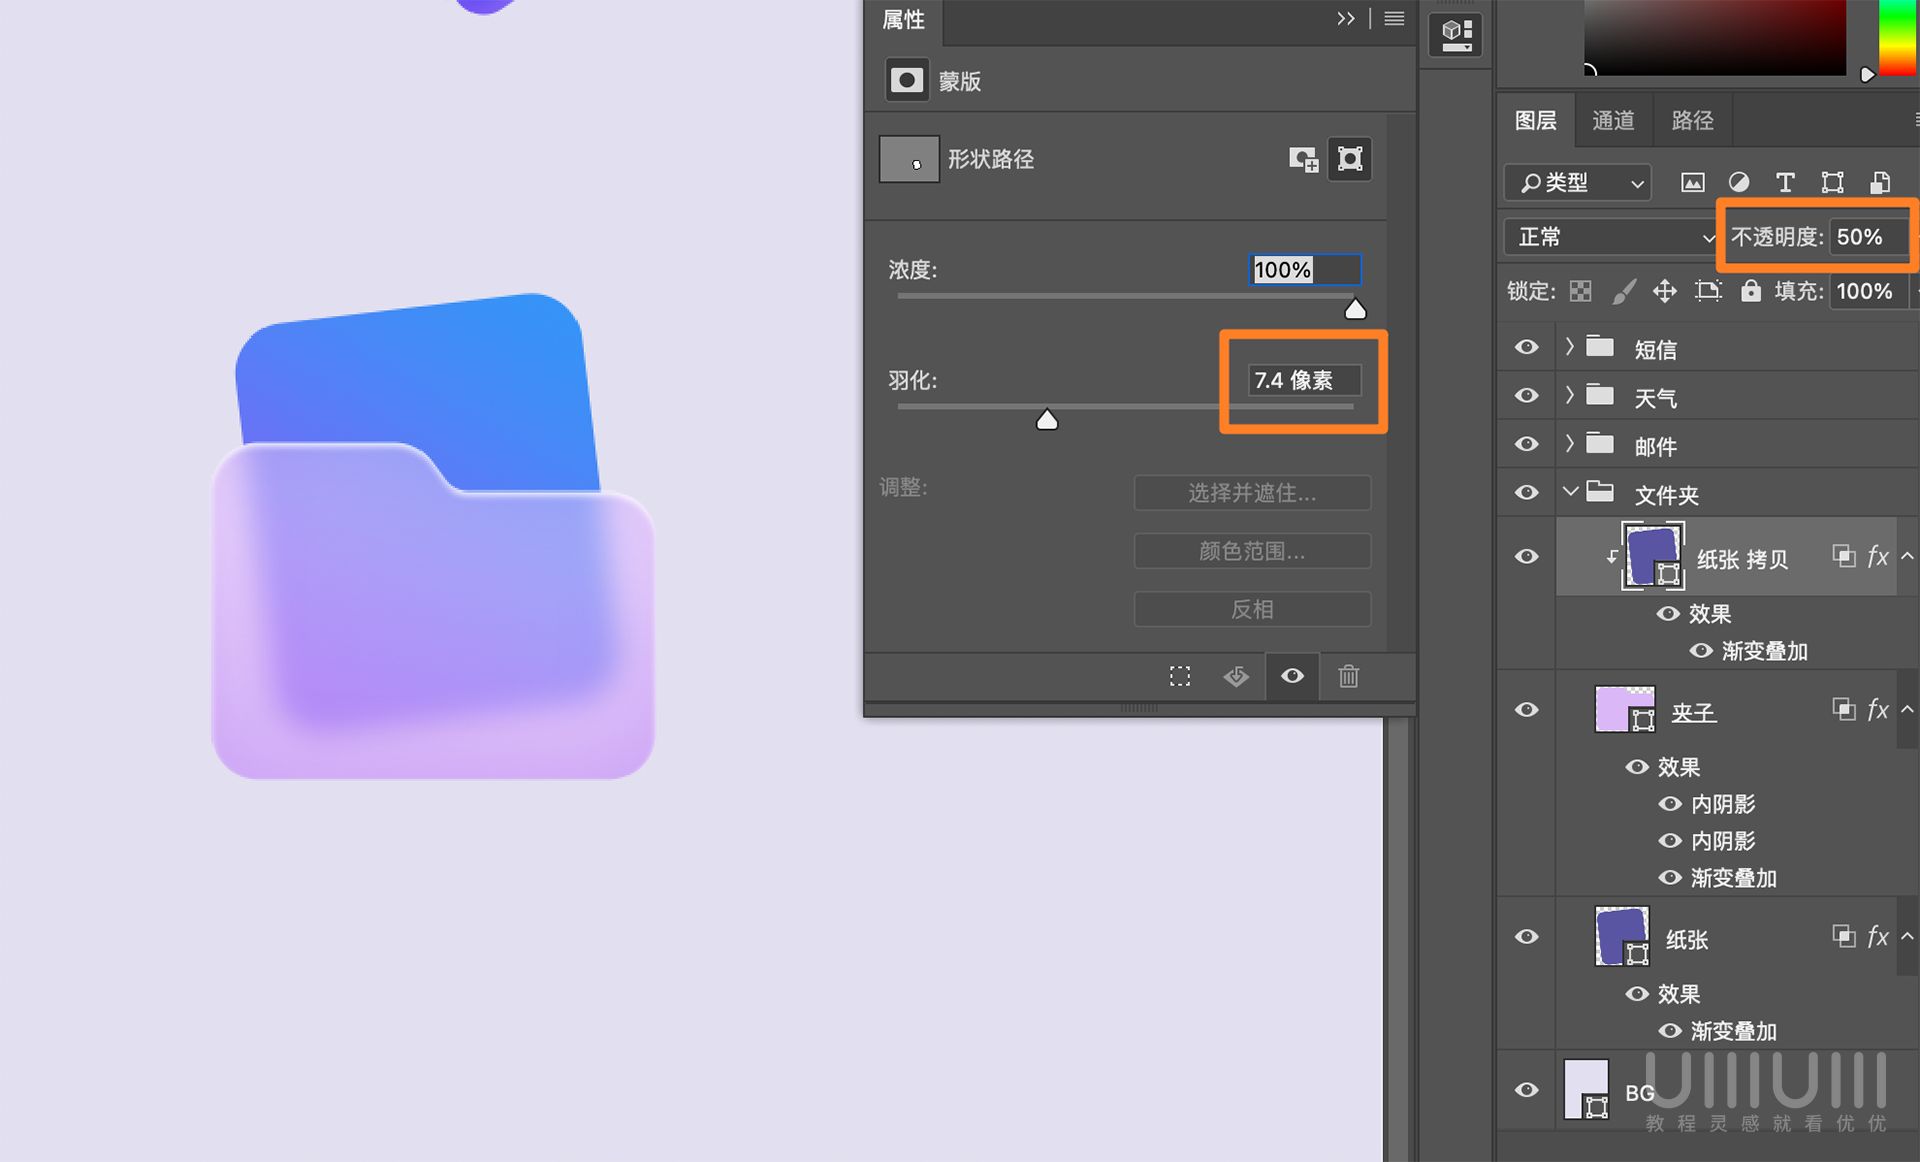Click the Shape Layers filter icon
Screen dimensions: 1920x1162
click(1832, 182)
